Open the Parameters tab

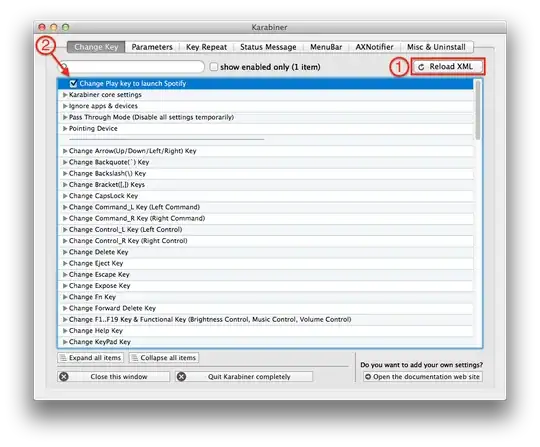click(x=152, y=47)
